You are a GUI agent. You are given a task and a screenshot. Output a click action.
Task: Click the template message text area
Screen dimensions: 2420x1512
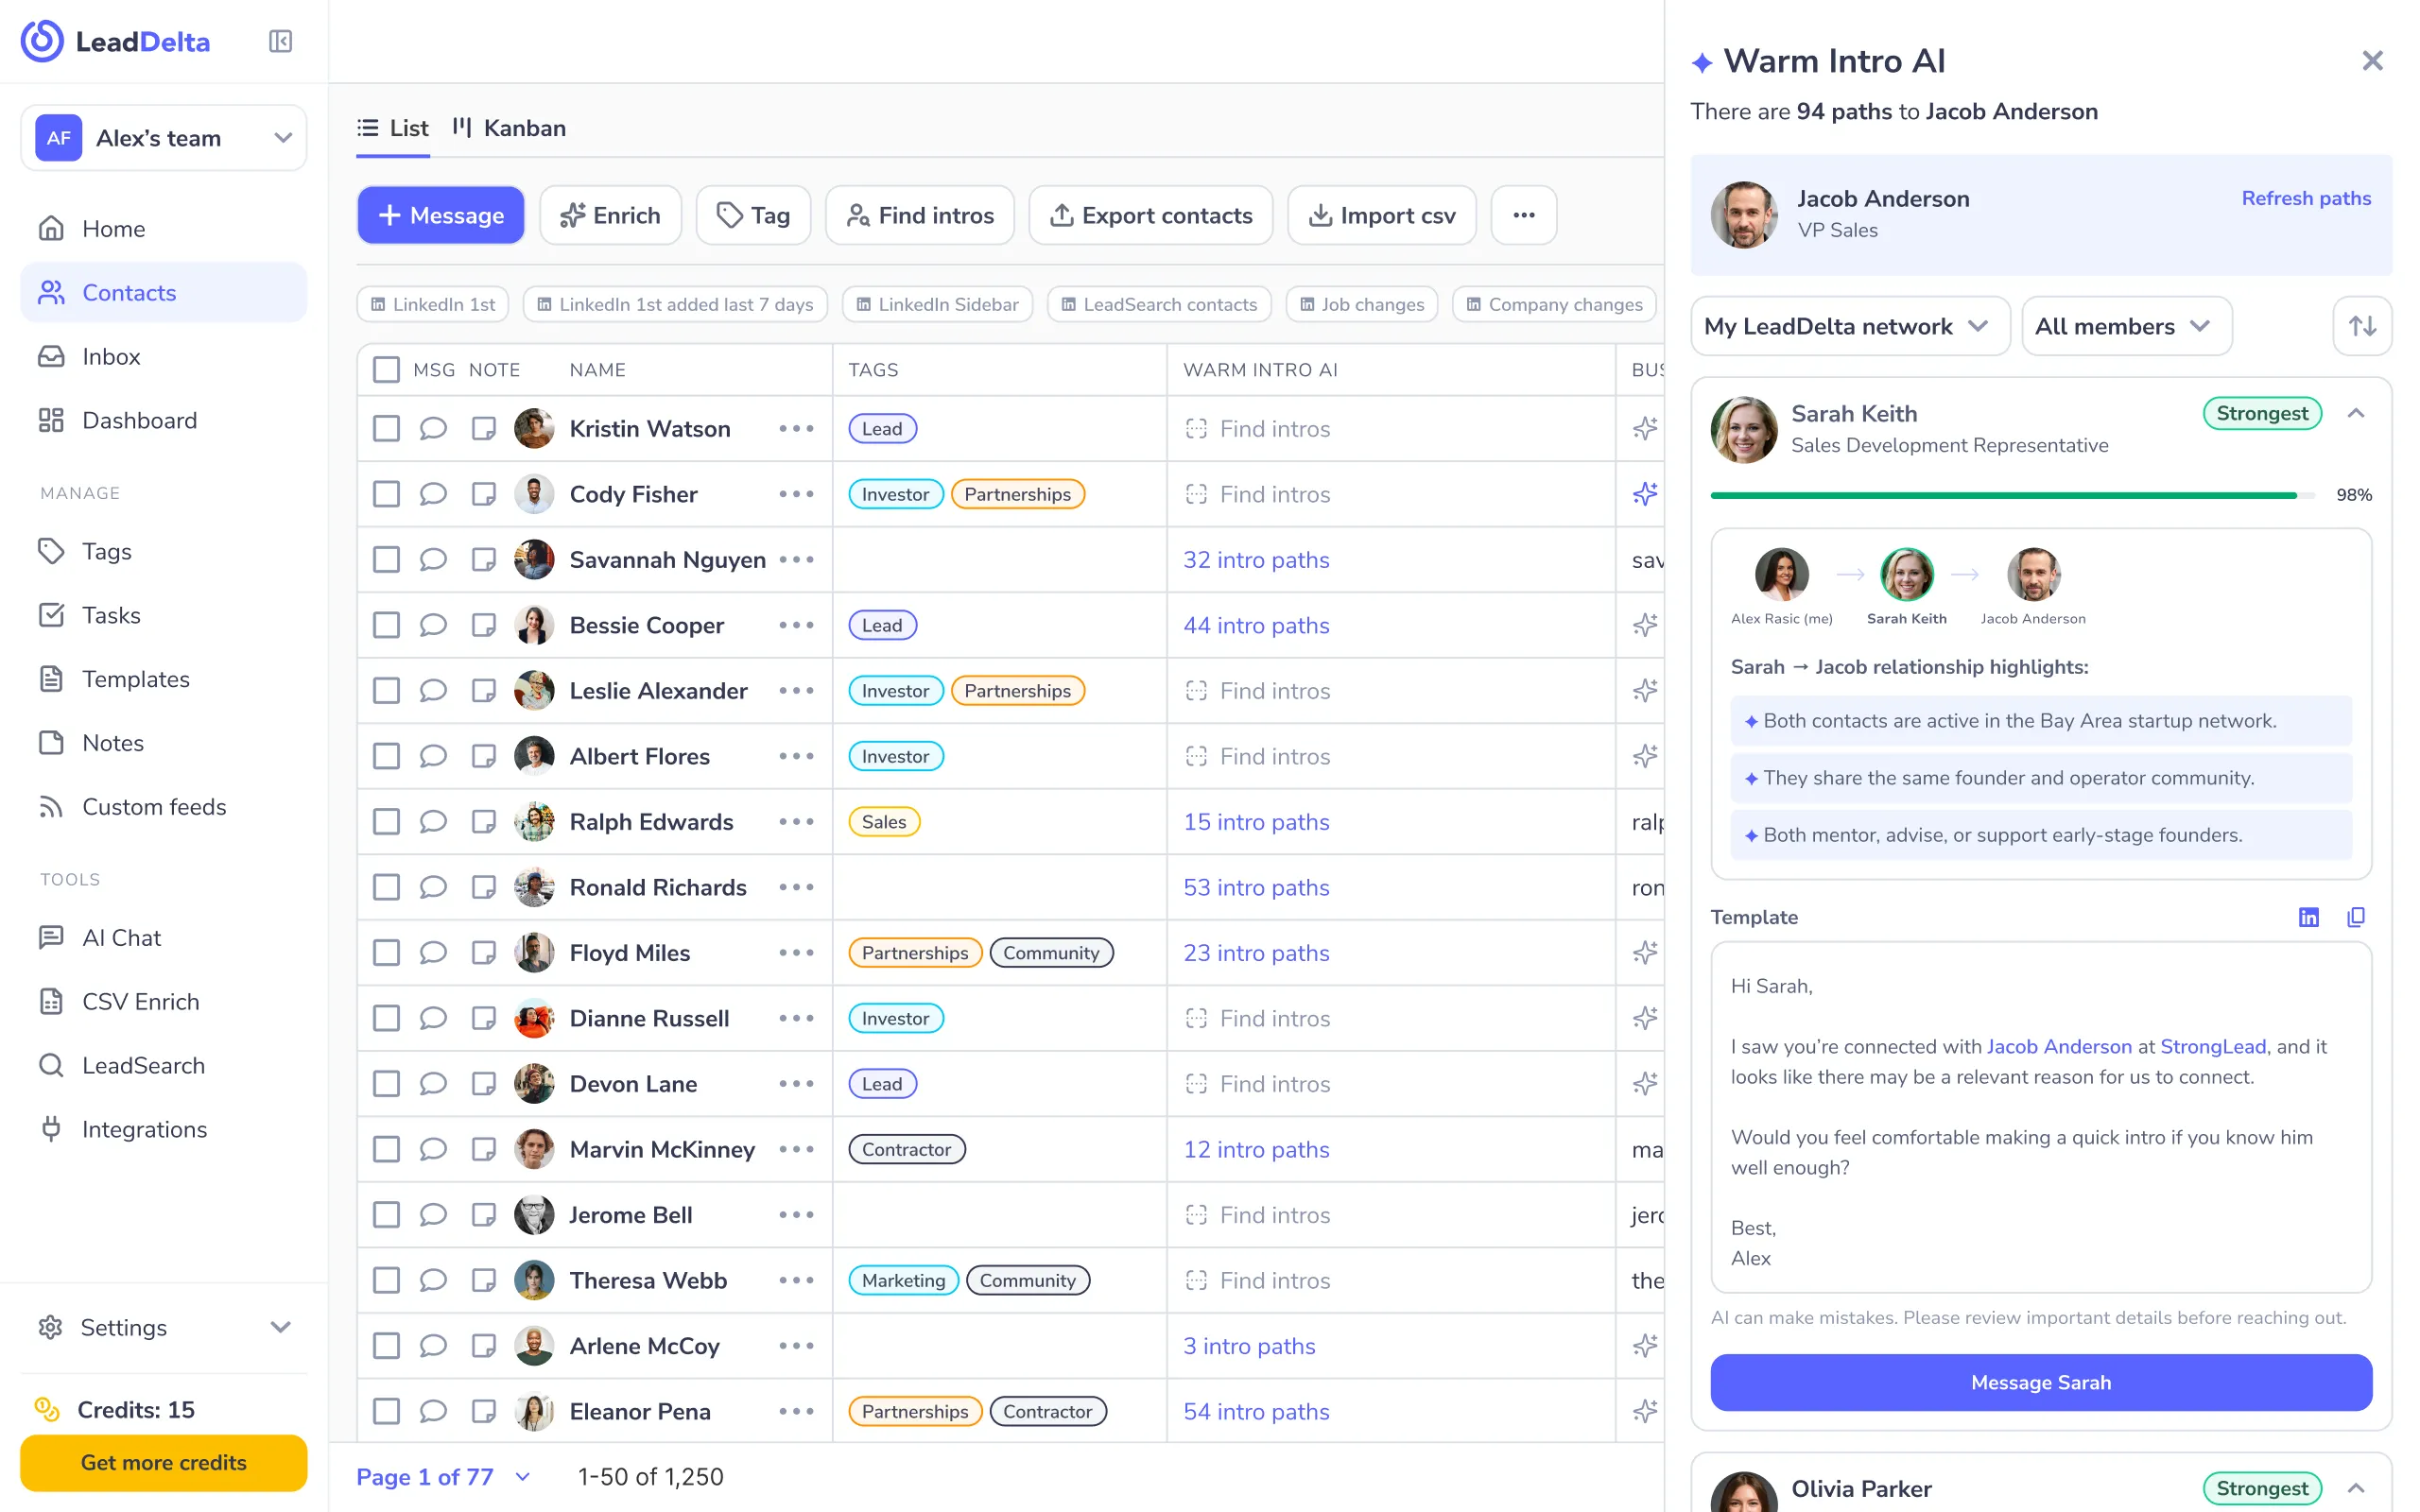(2040, 1117)
